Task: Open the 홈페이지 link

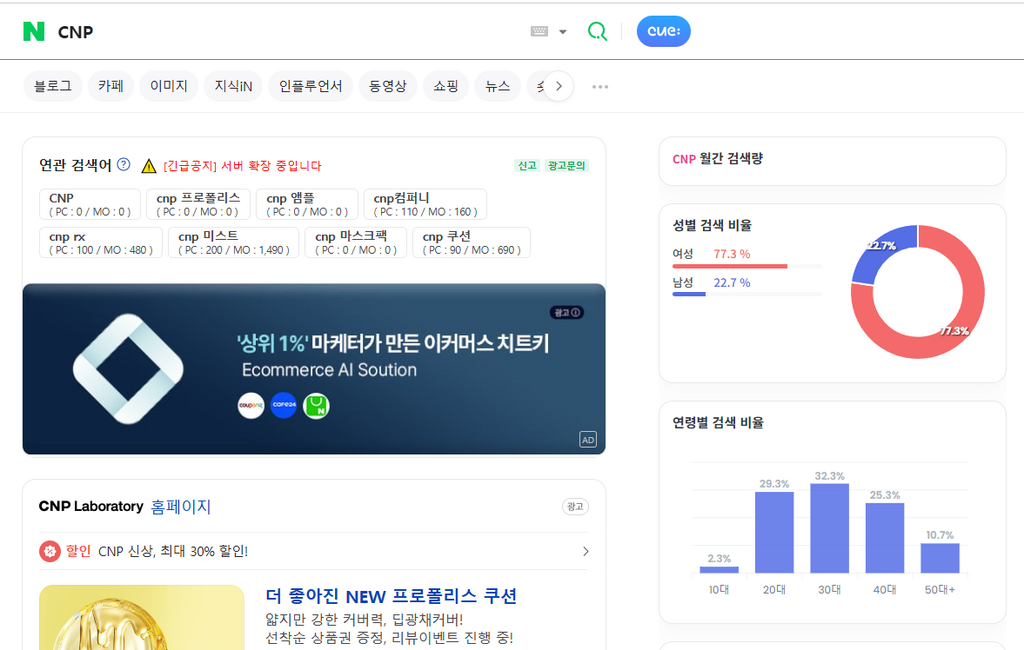Action: tap(181, 506)
